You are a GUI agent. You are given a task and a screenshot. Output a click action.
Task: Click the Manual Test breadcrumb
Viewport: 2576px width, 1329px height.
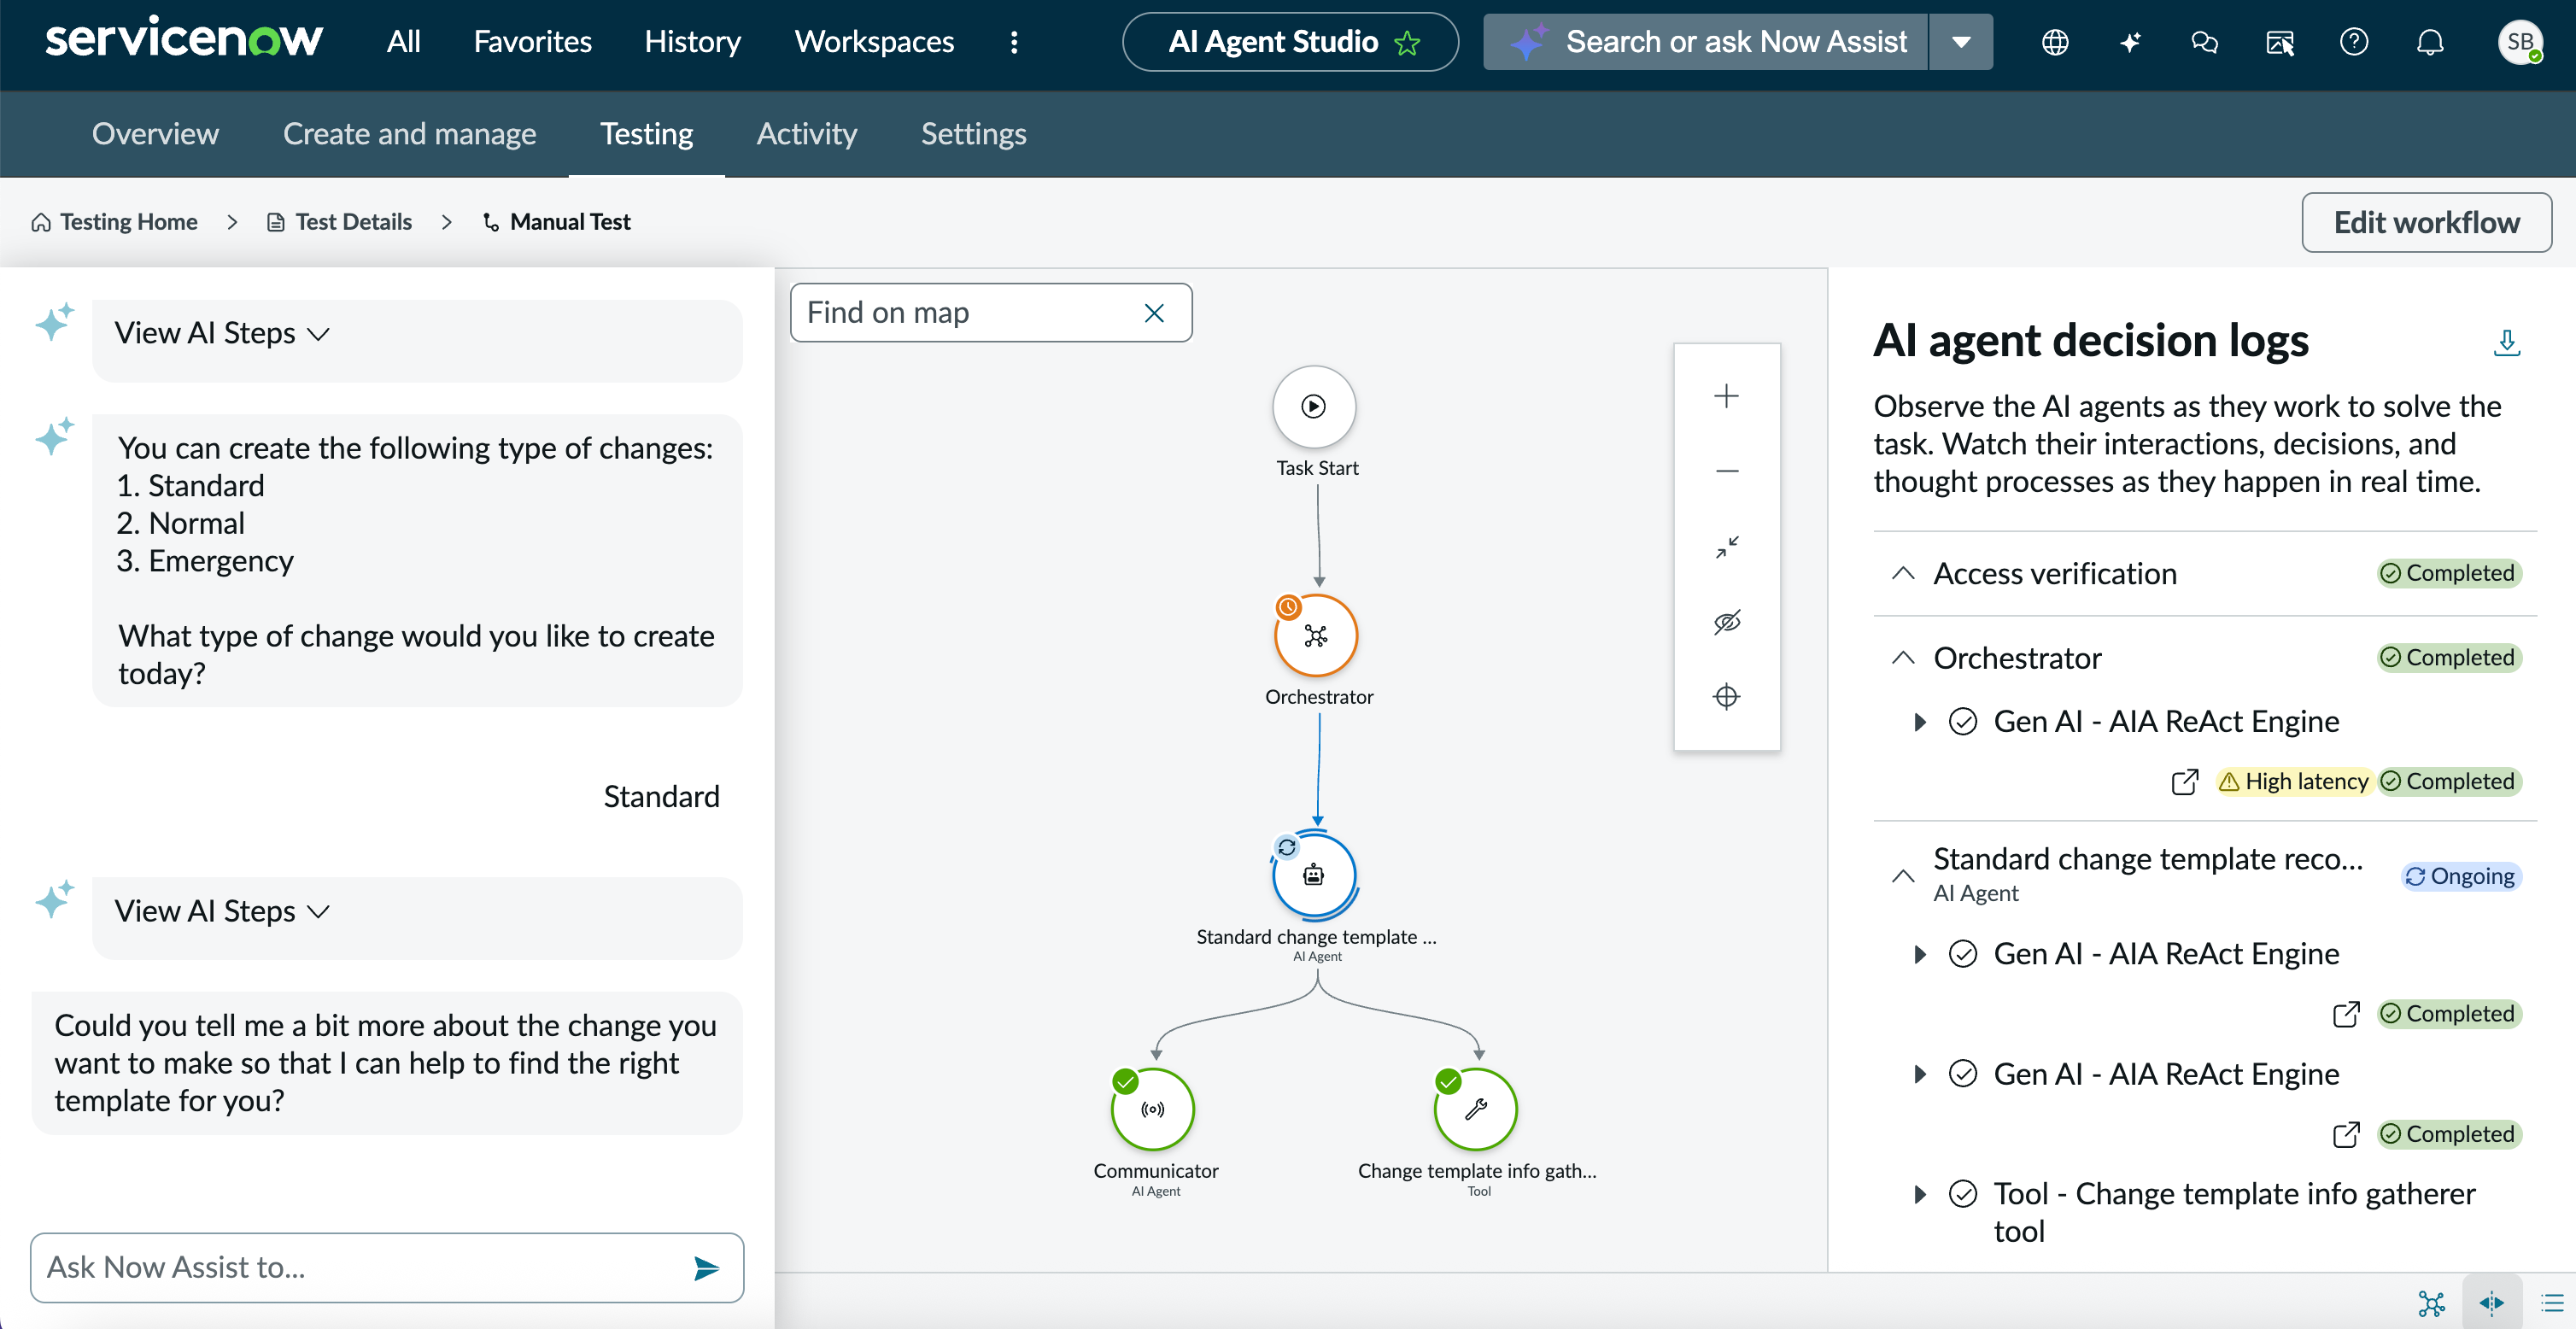[x=557, y=221]
